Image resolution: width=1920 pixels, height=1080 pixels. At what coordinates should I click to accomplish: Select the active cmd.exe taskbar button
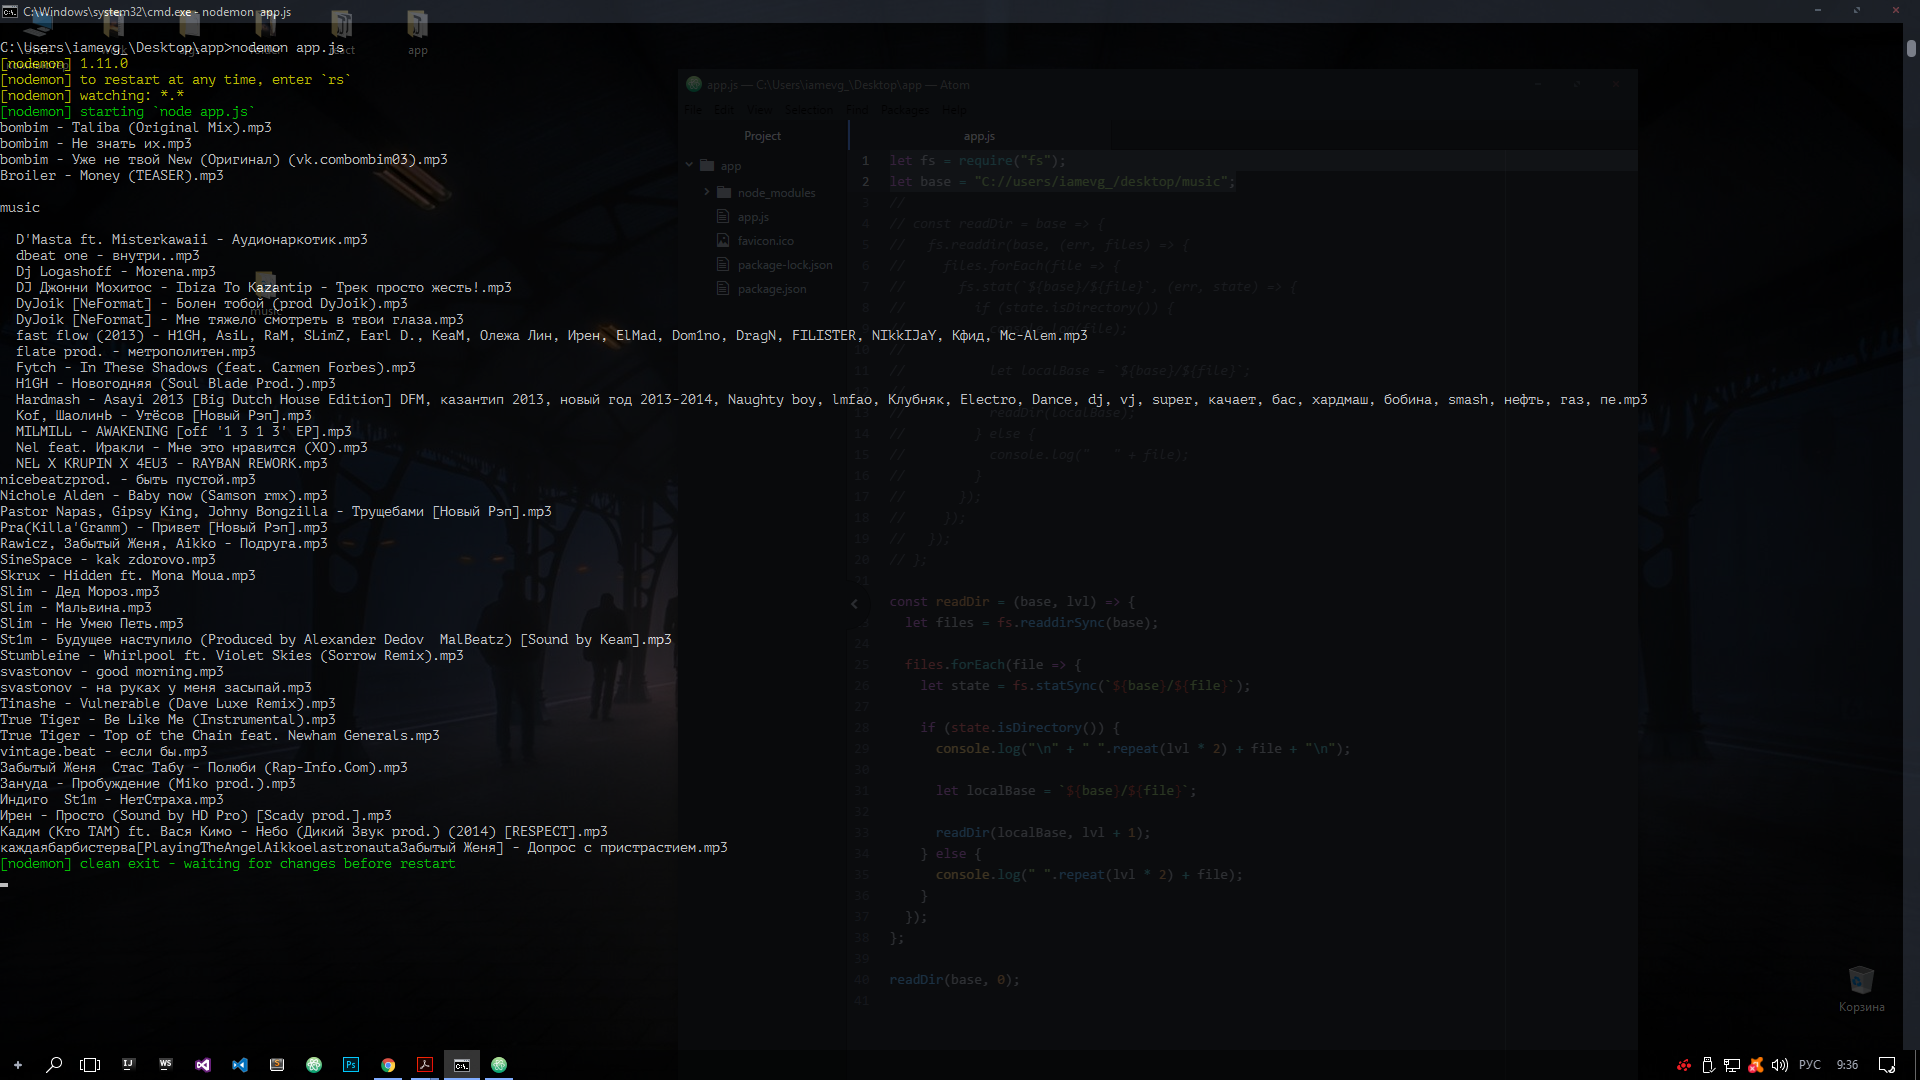(462, 1065)
